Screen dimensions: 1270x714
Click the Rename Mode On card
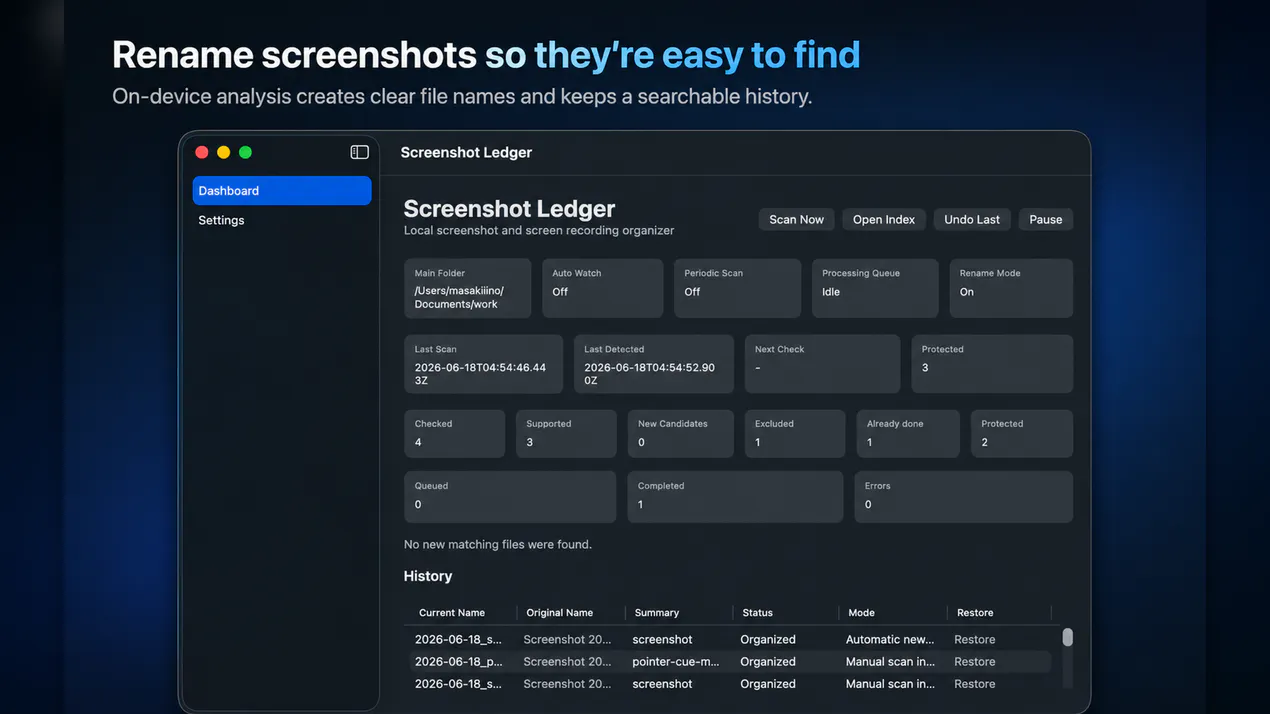point(1011,289)
